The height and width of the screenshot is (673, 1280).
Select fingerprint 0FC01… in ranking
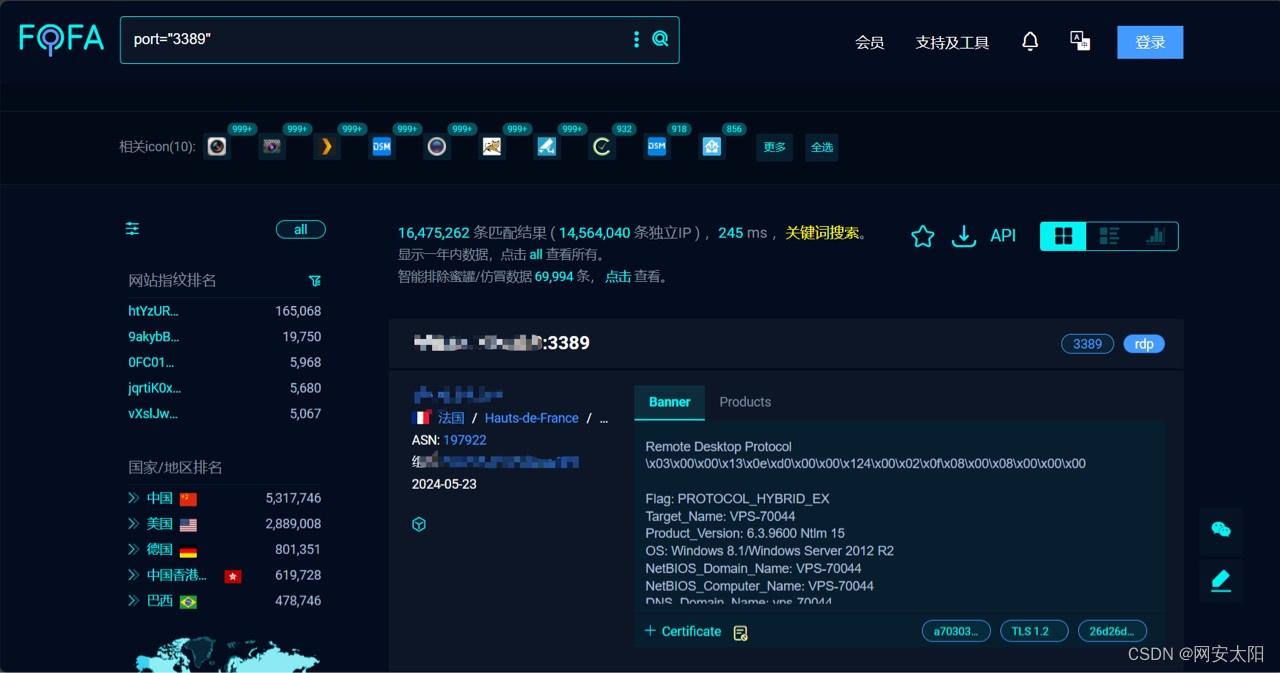click(151, 363)
